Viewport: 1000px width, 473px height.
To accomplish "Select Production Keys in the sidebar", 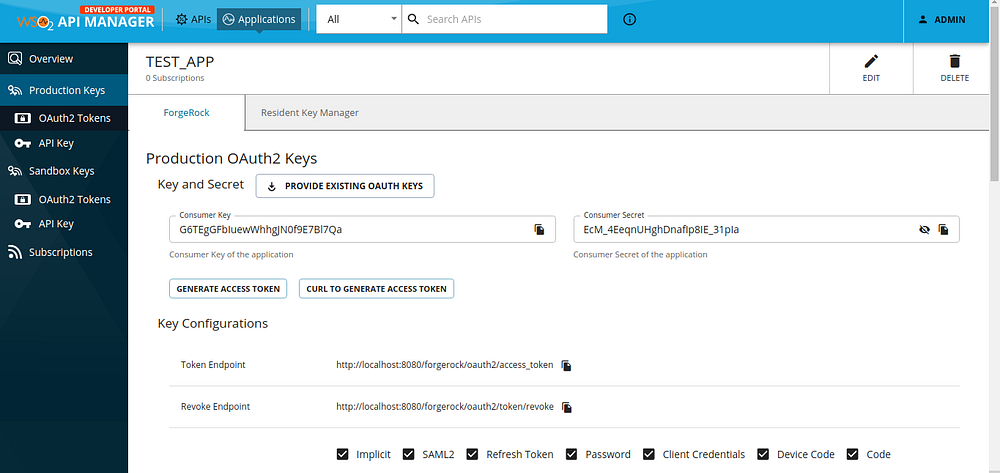I will (x=64, y=91).
